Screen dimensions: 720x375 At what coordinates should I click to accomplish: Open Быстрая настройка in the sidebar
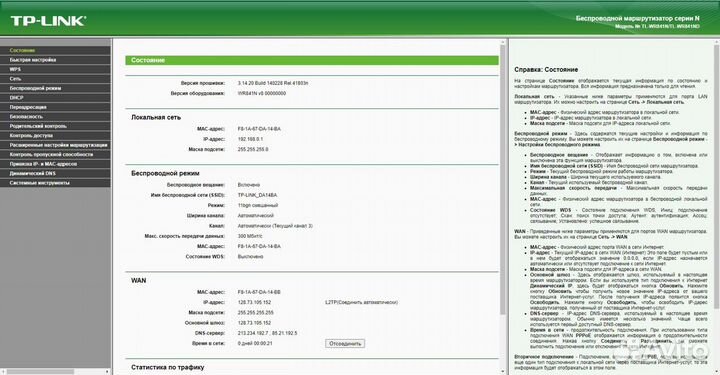pyautogui.click(x=55, y=60)
